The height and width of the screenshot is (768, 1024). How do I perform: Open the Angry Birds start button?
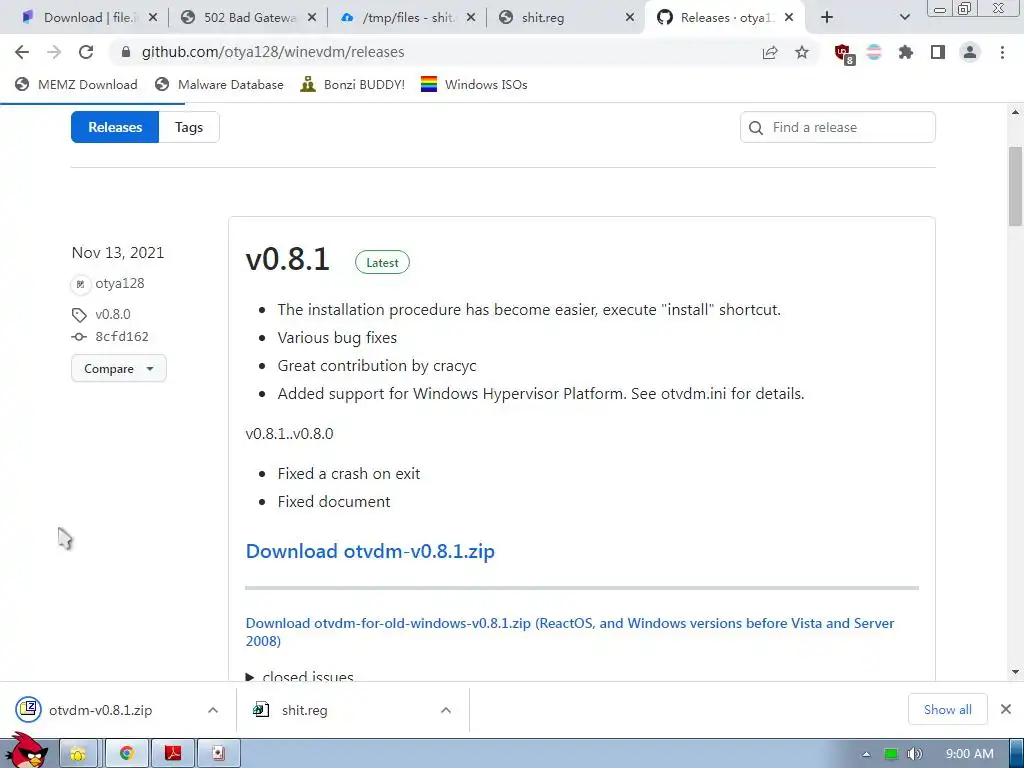click(27, 751)
